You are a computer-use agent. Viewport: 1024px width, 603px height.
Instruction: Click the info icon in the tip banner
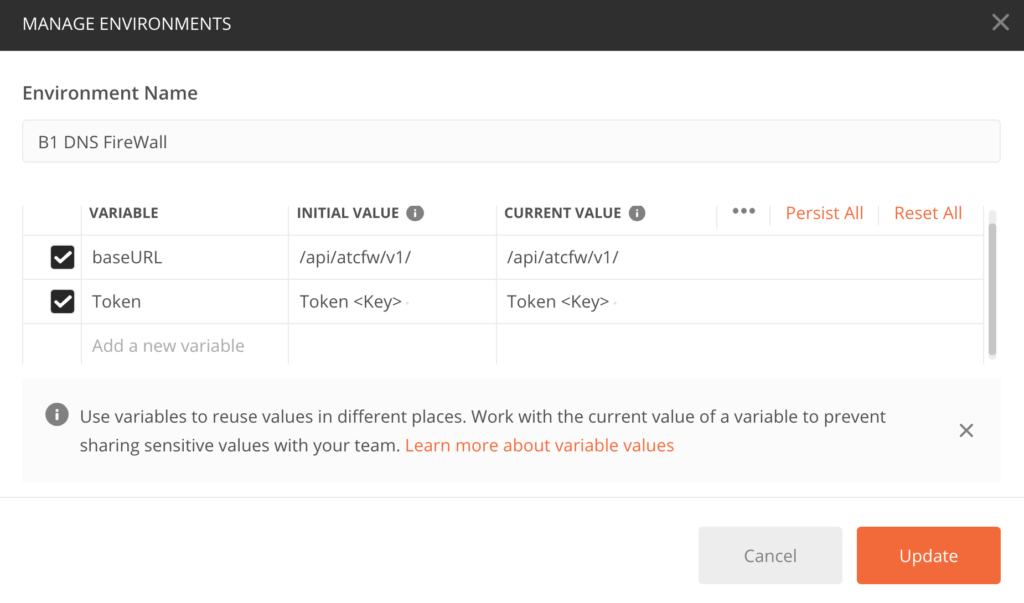click(57, 415)
